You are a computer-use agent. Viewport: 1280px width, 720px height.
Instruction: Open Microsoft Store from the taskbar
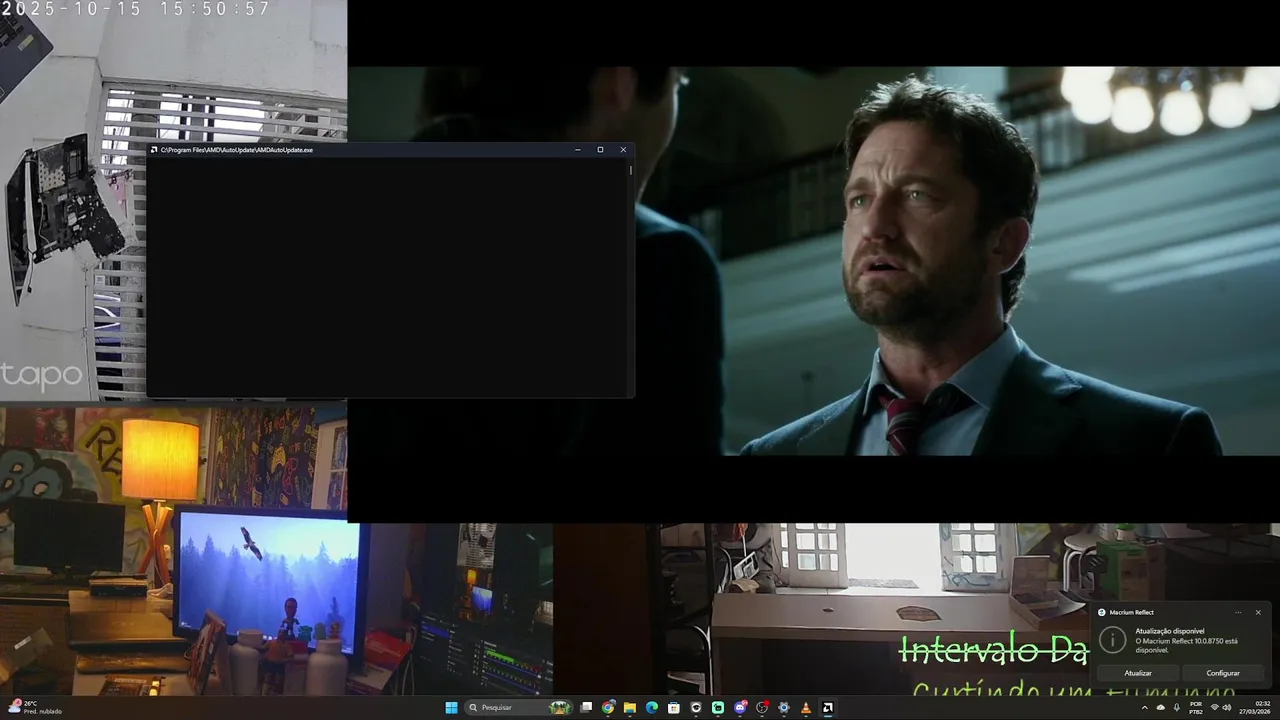pos(674,708)
